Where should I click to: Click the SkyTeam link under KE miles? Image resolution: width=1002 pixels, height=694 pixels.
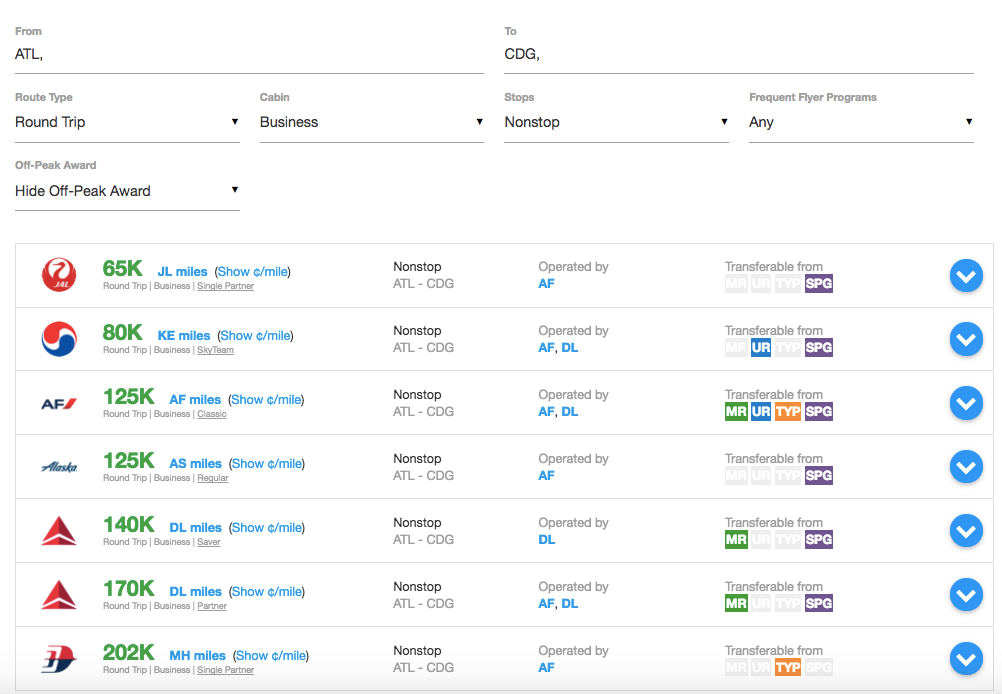(215, 350)
